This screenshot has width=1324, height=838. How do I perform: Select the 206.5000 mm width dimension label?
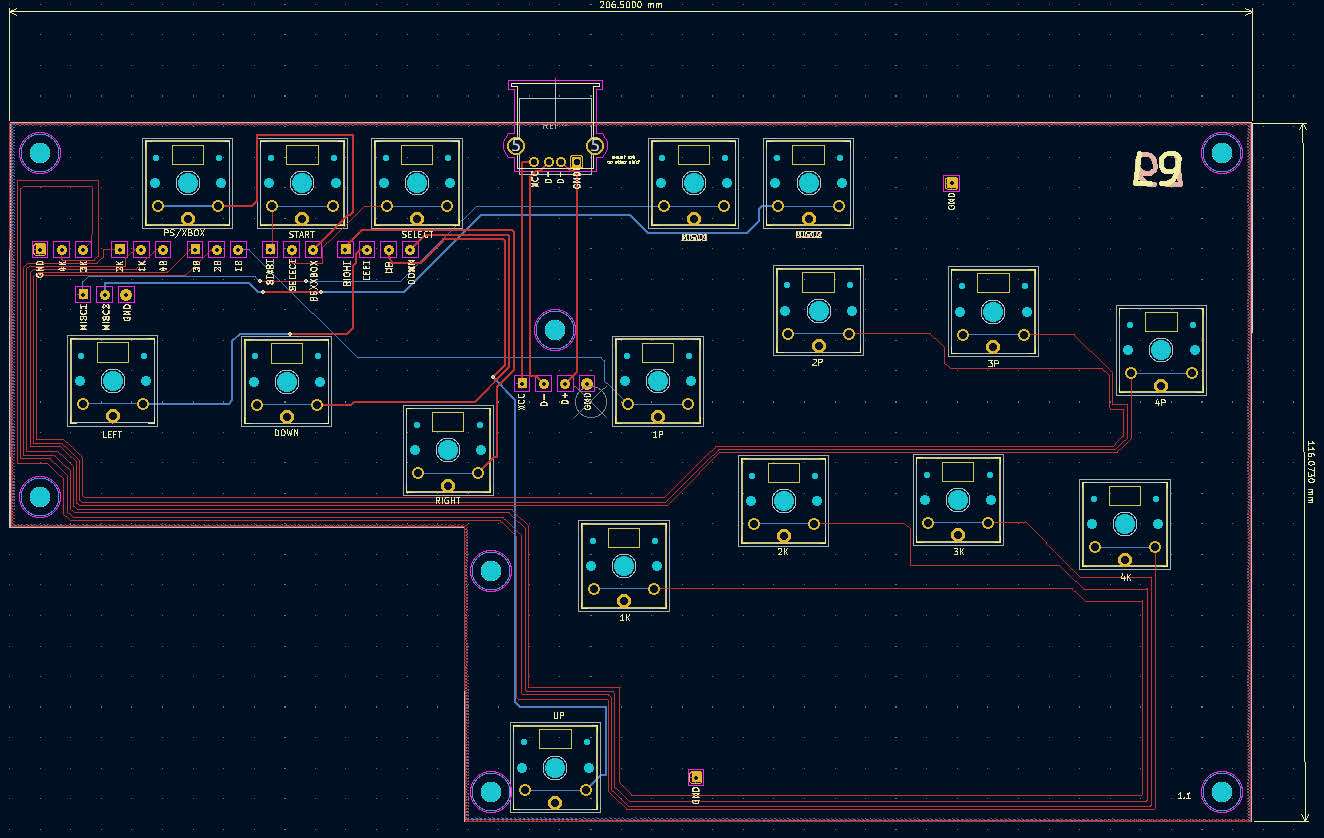(628, 5)
